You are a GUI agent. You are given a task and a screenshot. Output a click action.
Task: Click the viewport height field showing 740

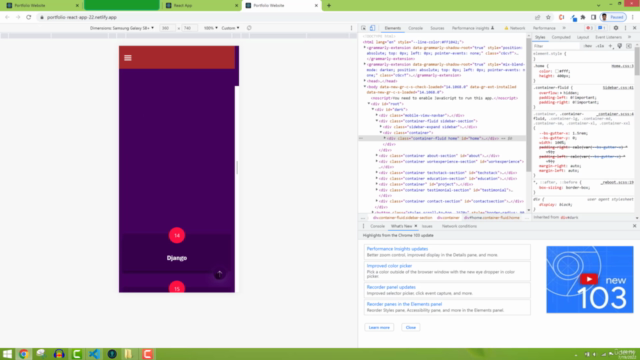[x=188, y=28]
